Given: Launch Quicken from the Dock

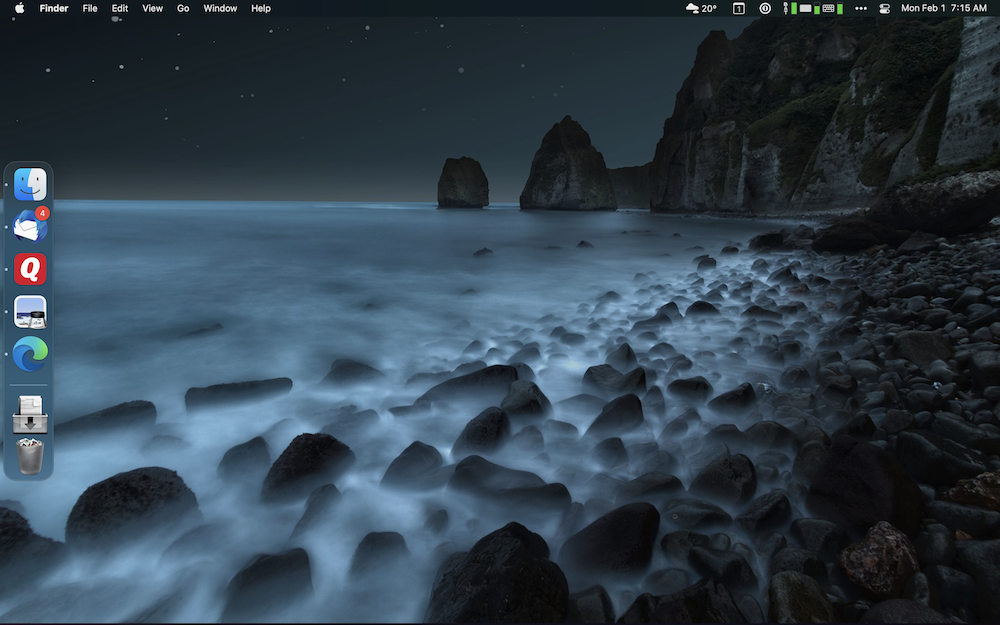Looking at the screenshot, I should [30, 269].
